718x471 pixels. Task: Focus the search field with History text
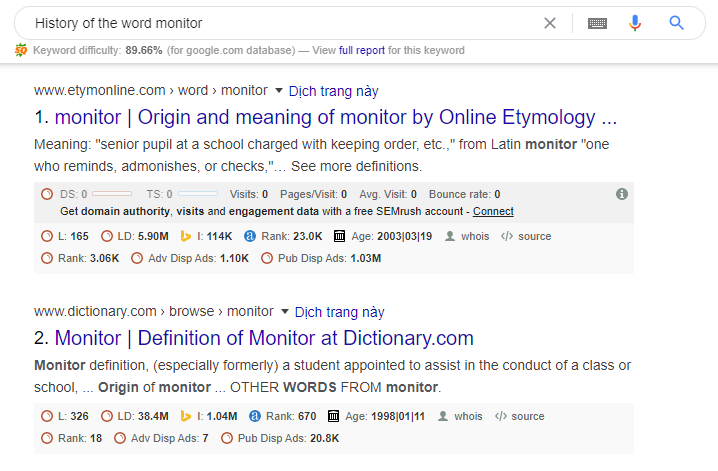pyautogui.click(x=284, y=23)
